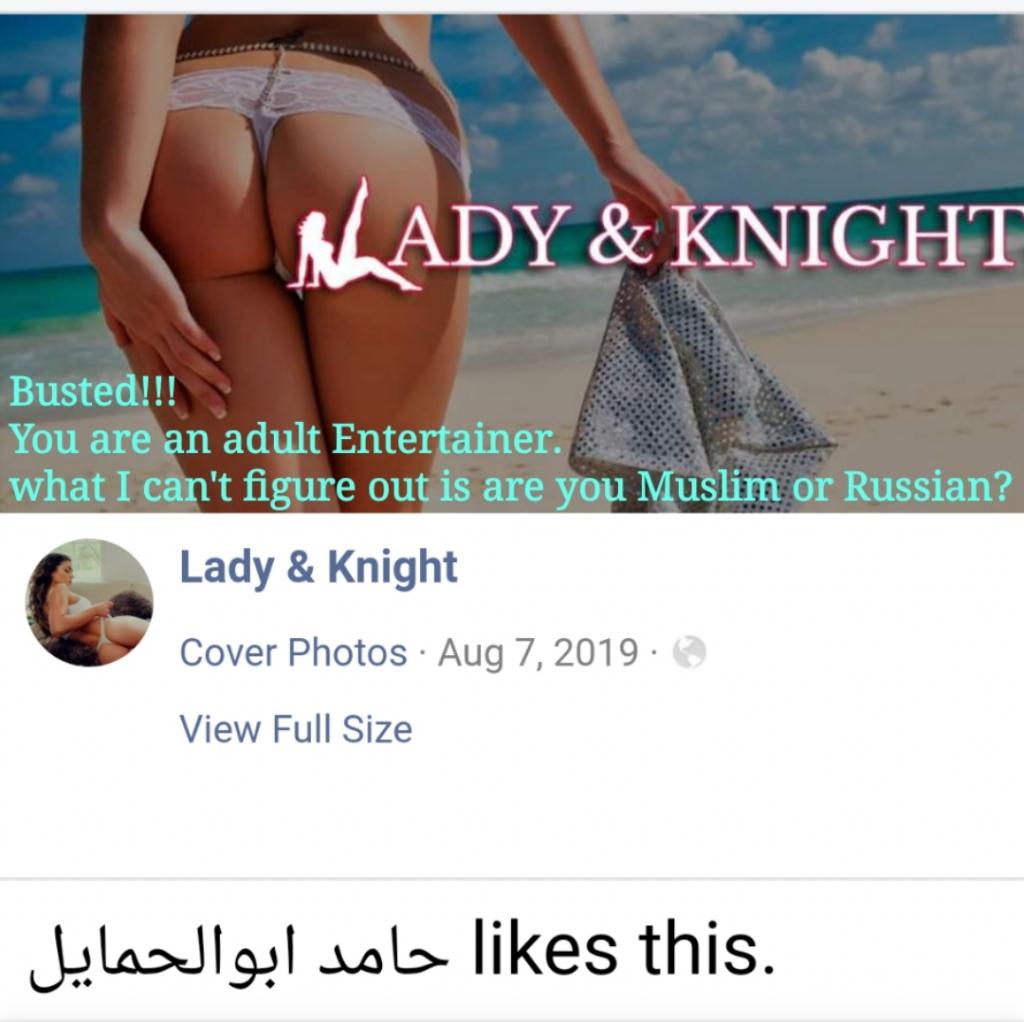The image size is (1024, 1022).
Task: Click the divider line above the likes row
Action: 512,879
